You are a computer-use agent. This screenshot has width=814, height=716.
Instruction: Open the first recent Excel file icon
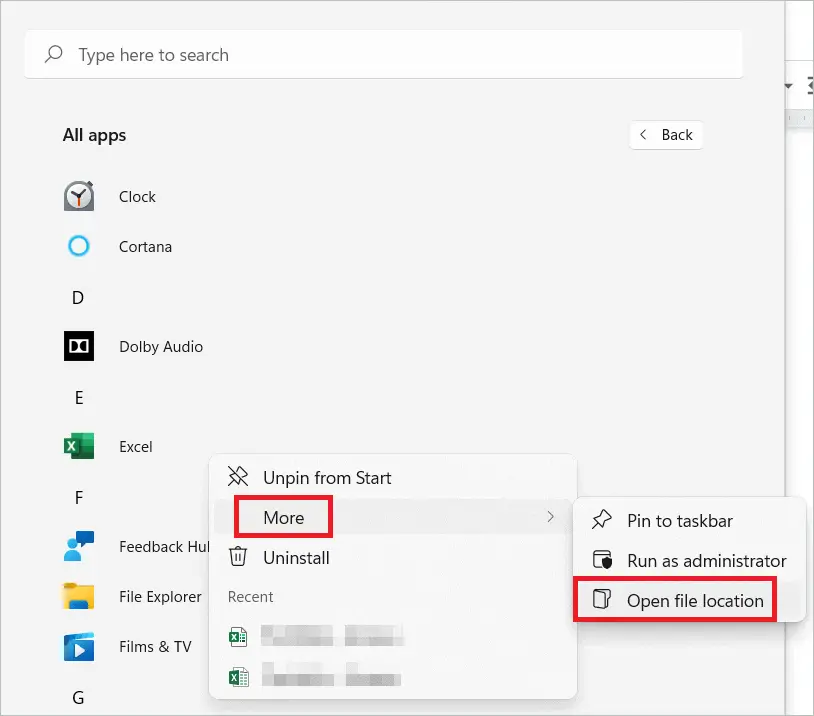(x=238, y=637)
